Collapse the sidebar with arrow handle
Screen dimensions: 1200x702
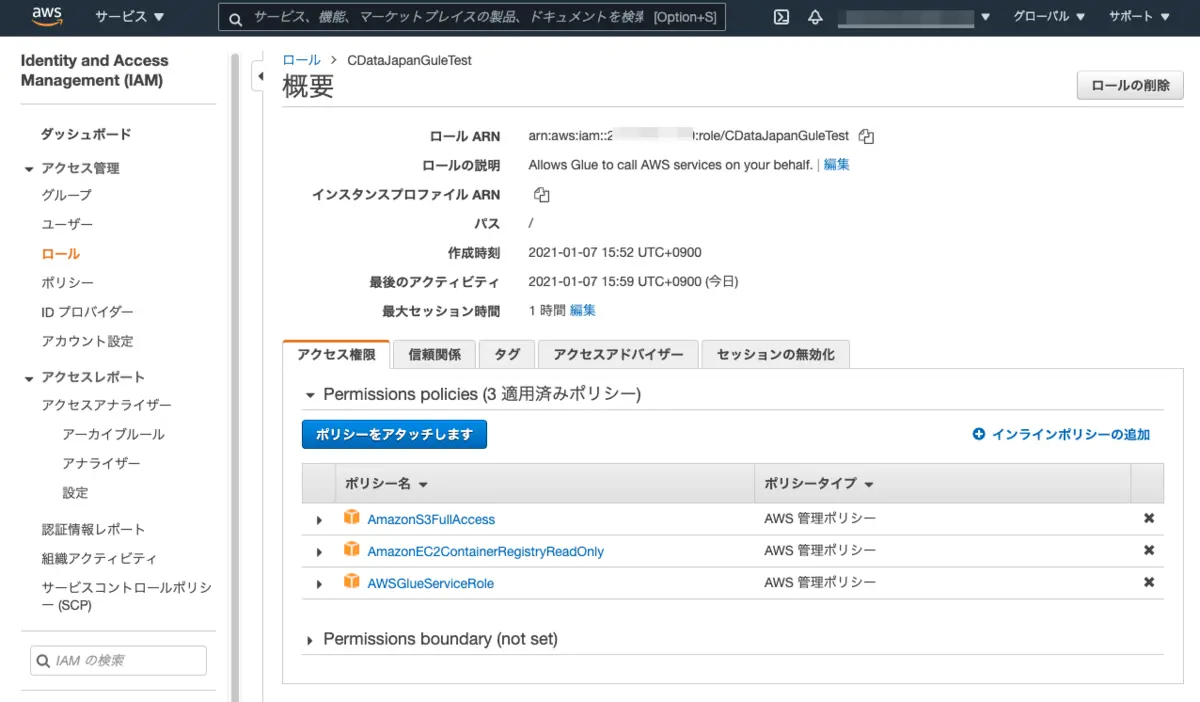259,75
